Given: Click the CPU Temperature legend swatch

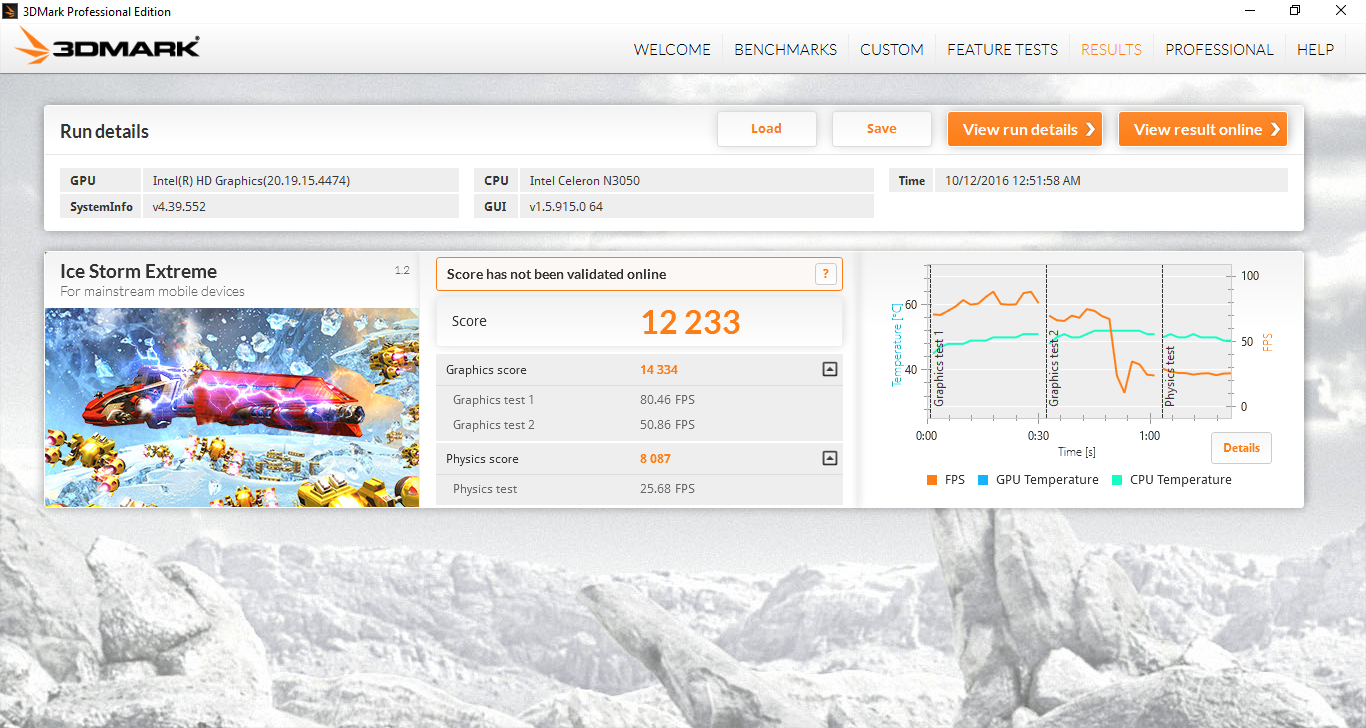Looking at the screenshot, I should 1117,480.
